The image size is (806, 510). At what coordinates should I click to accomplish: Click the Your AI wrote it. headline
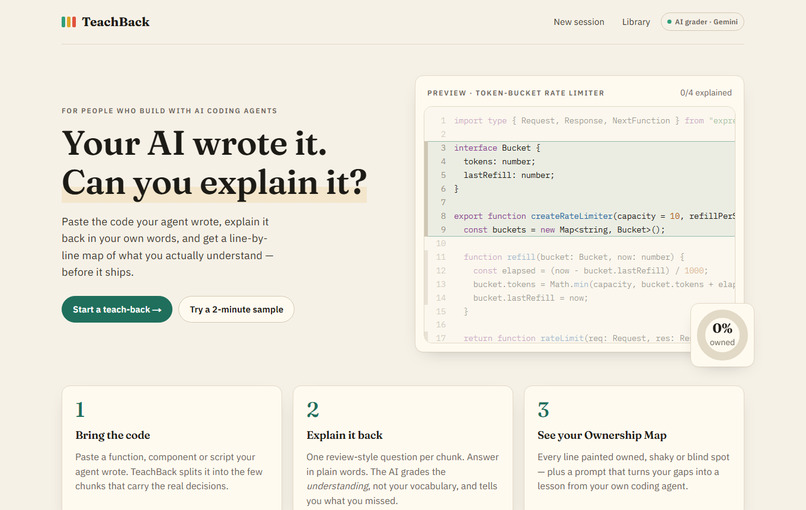(194, 143)
